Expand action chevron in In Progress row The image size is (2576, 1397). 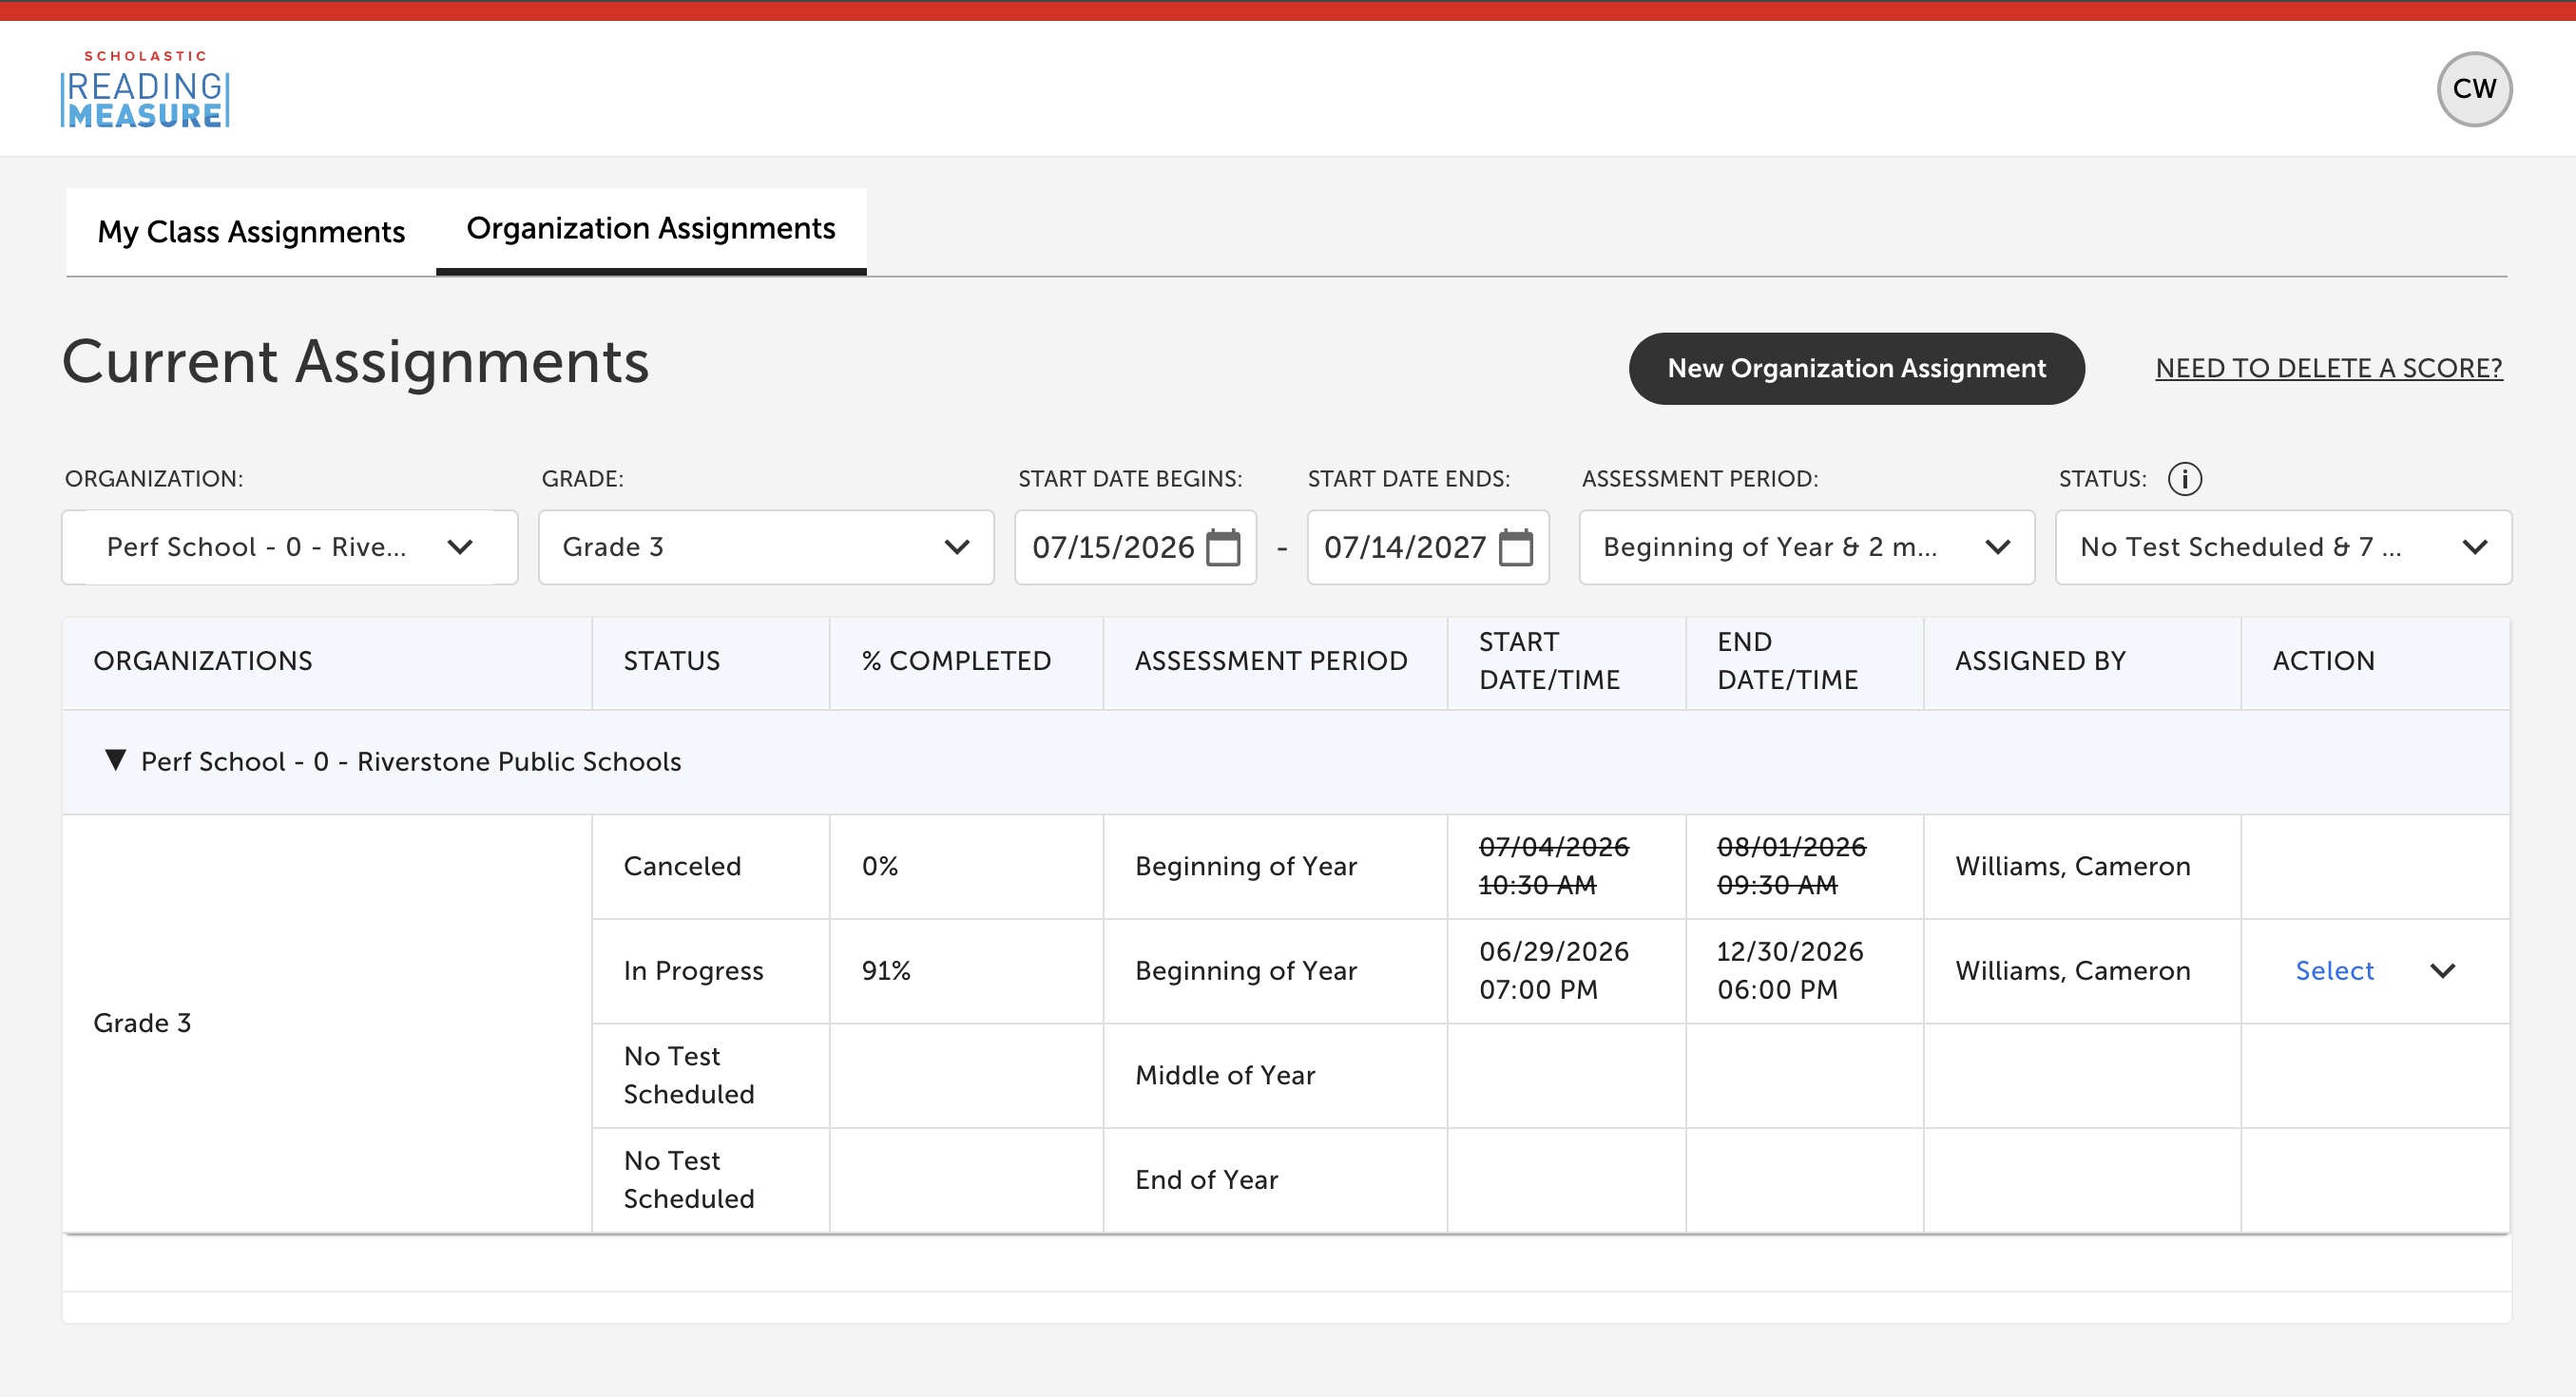[x=2442, y=971]
